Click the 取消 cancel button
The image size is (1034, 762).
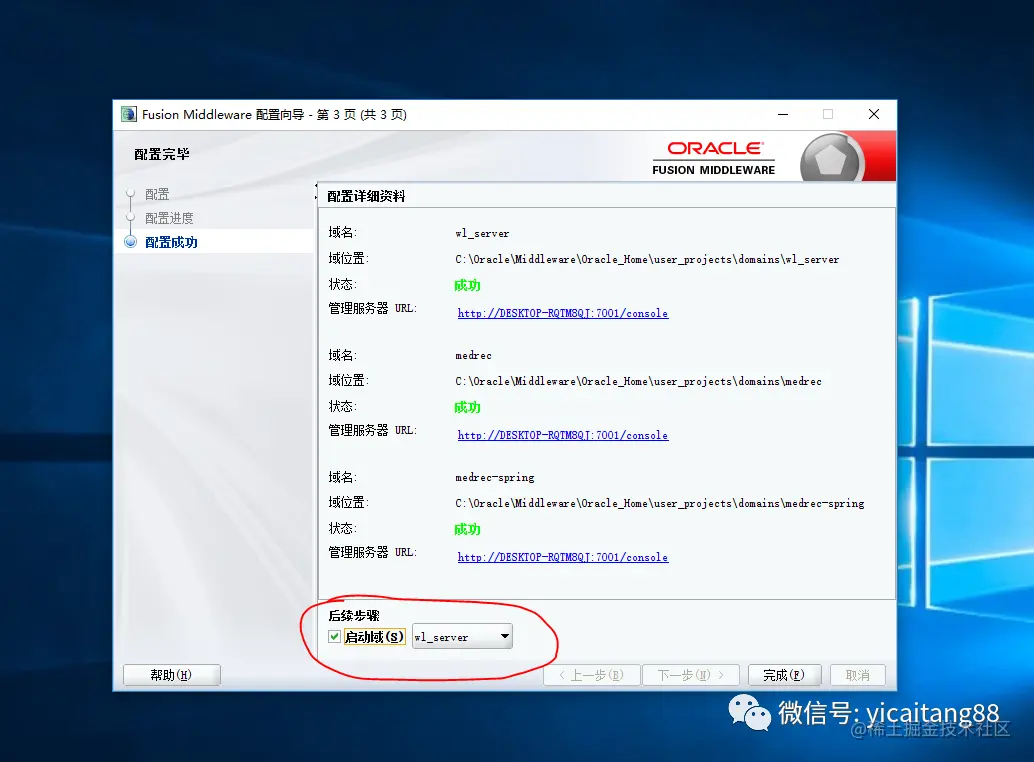click(x=857, y=675)
